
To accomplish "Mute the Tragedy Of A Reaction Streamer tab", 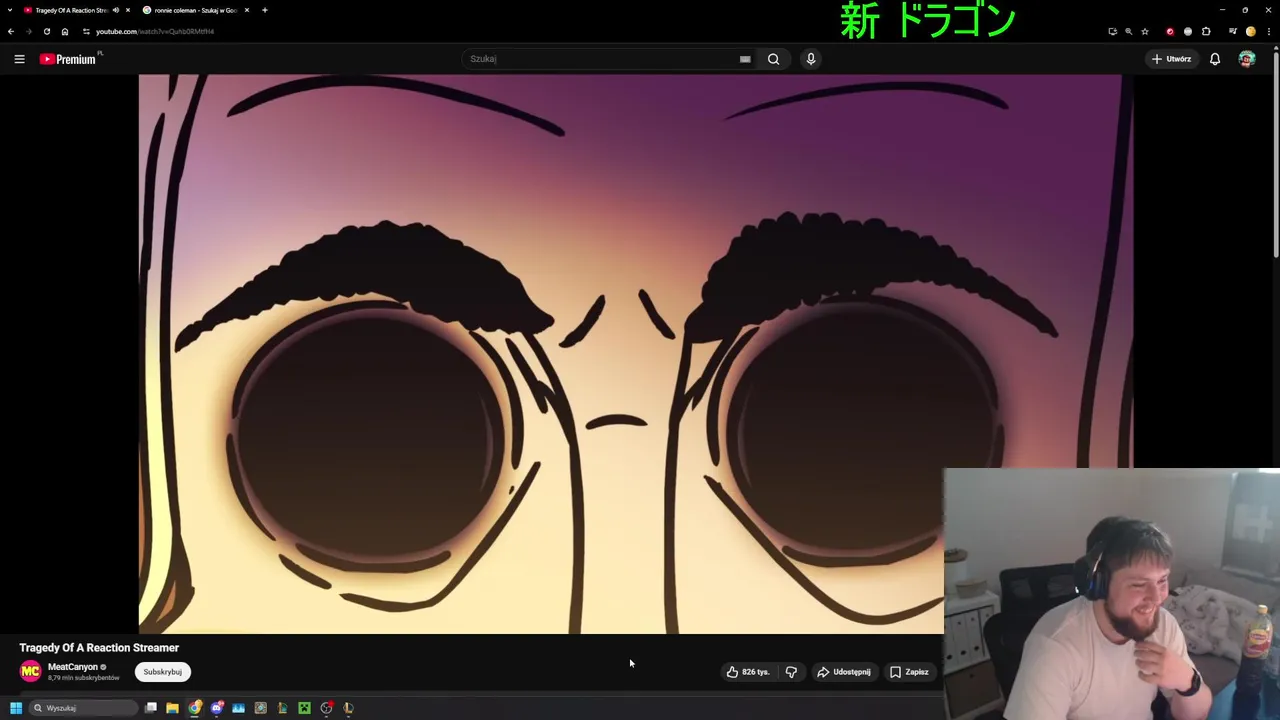I will click(x=116, y=10).
